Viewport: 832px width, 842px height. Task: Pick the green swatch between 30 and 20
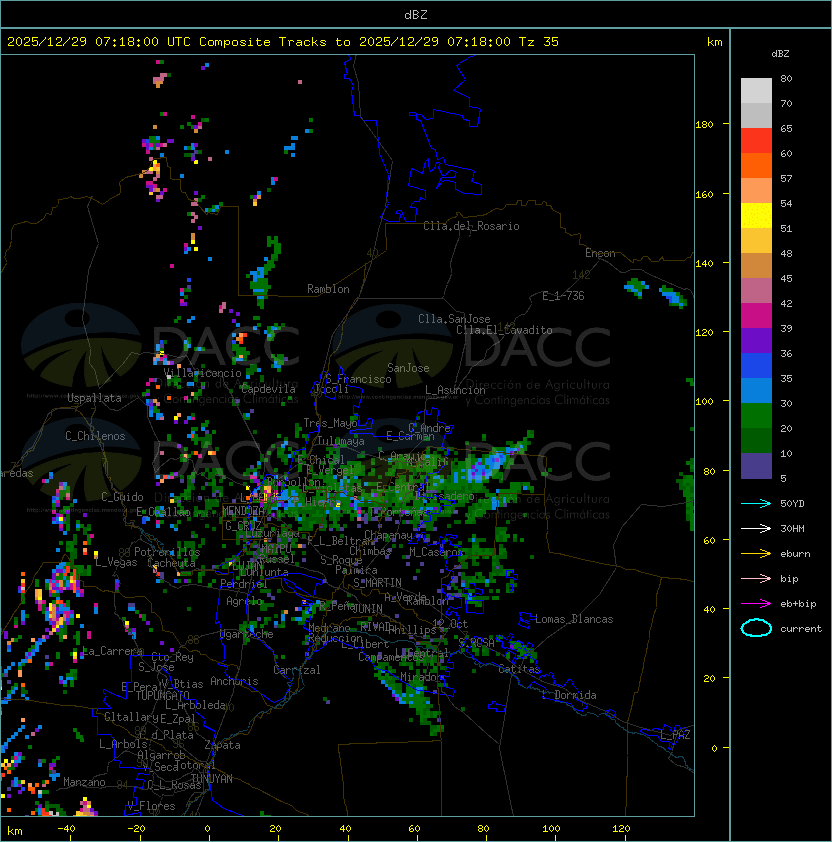coord(756,415)
